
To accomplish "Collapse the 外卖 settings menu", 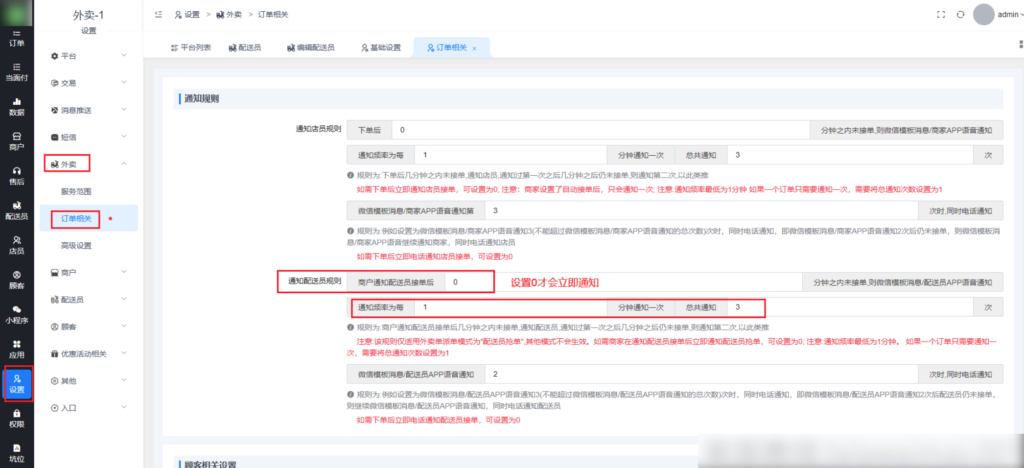I will pyautogui.click(x=88, y=164).
